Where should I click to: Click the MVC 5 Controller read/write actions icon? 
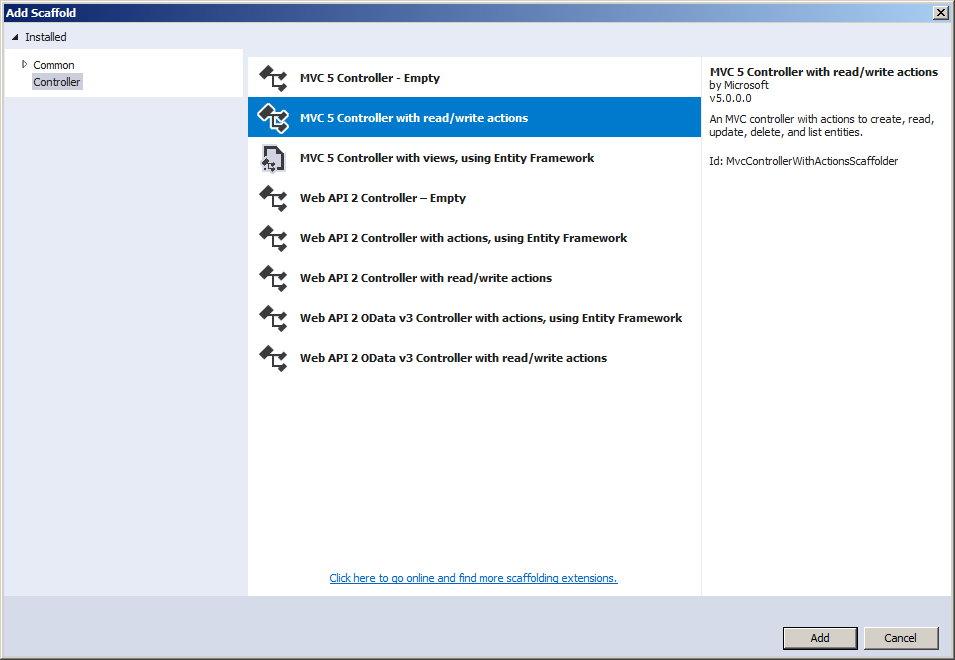pos(273,118)
